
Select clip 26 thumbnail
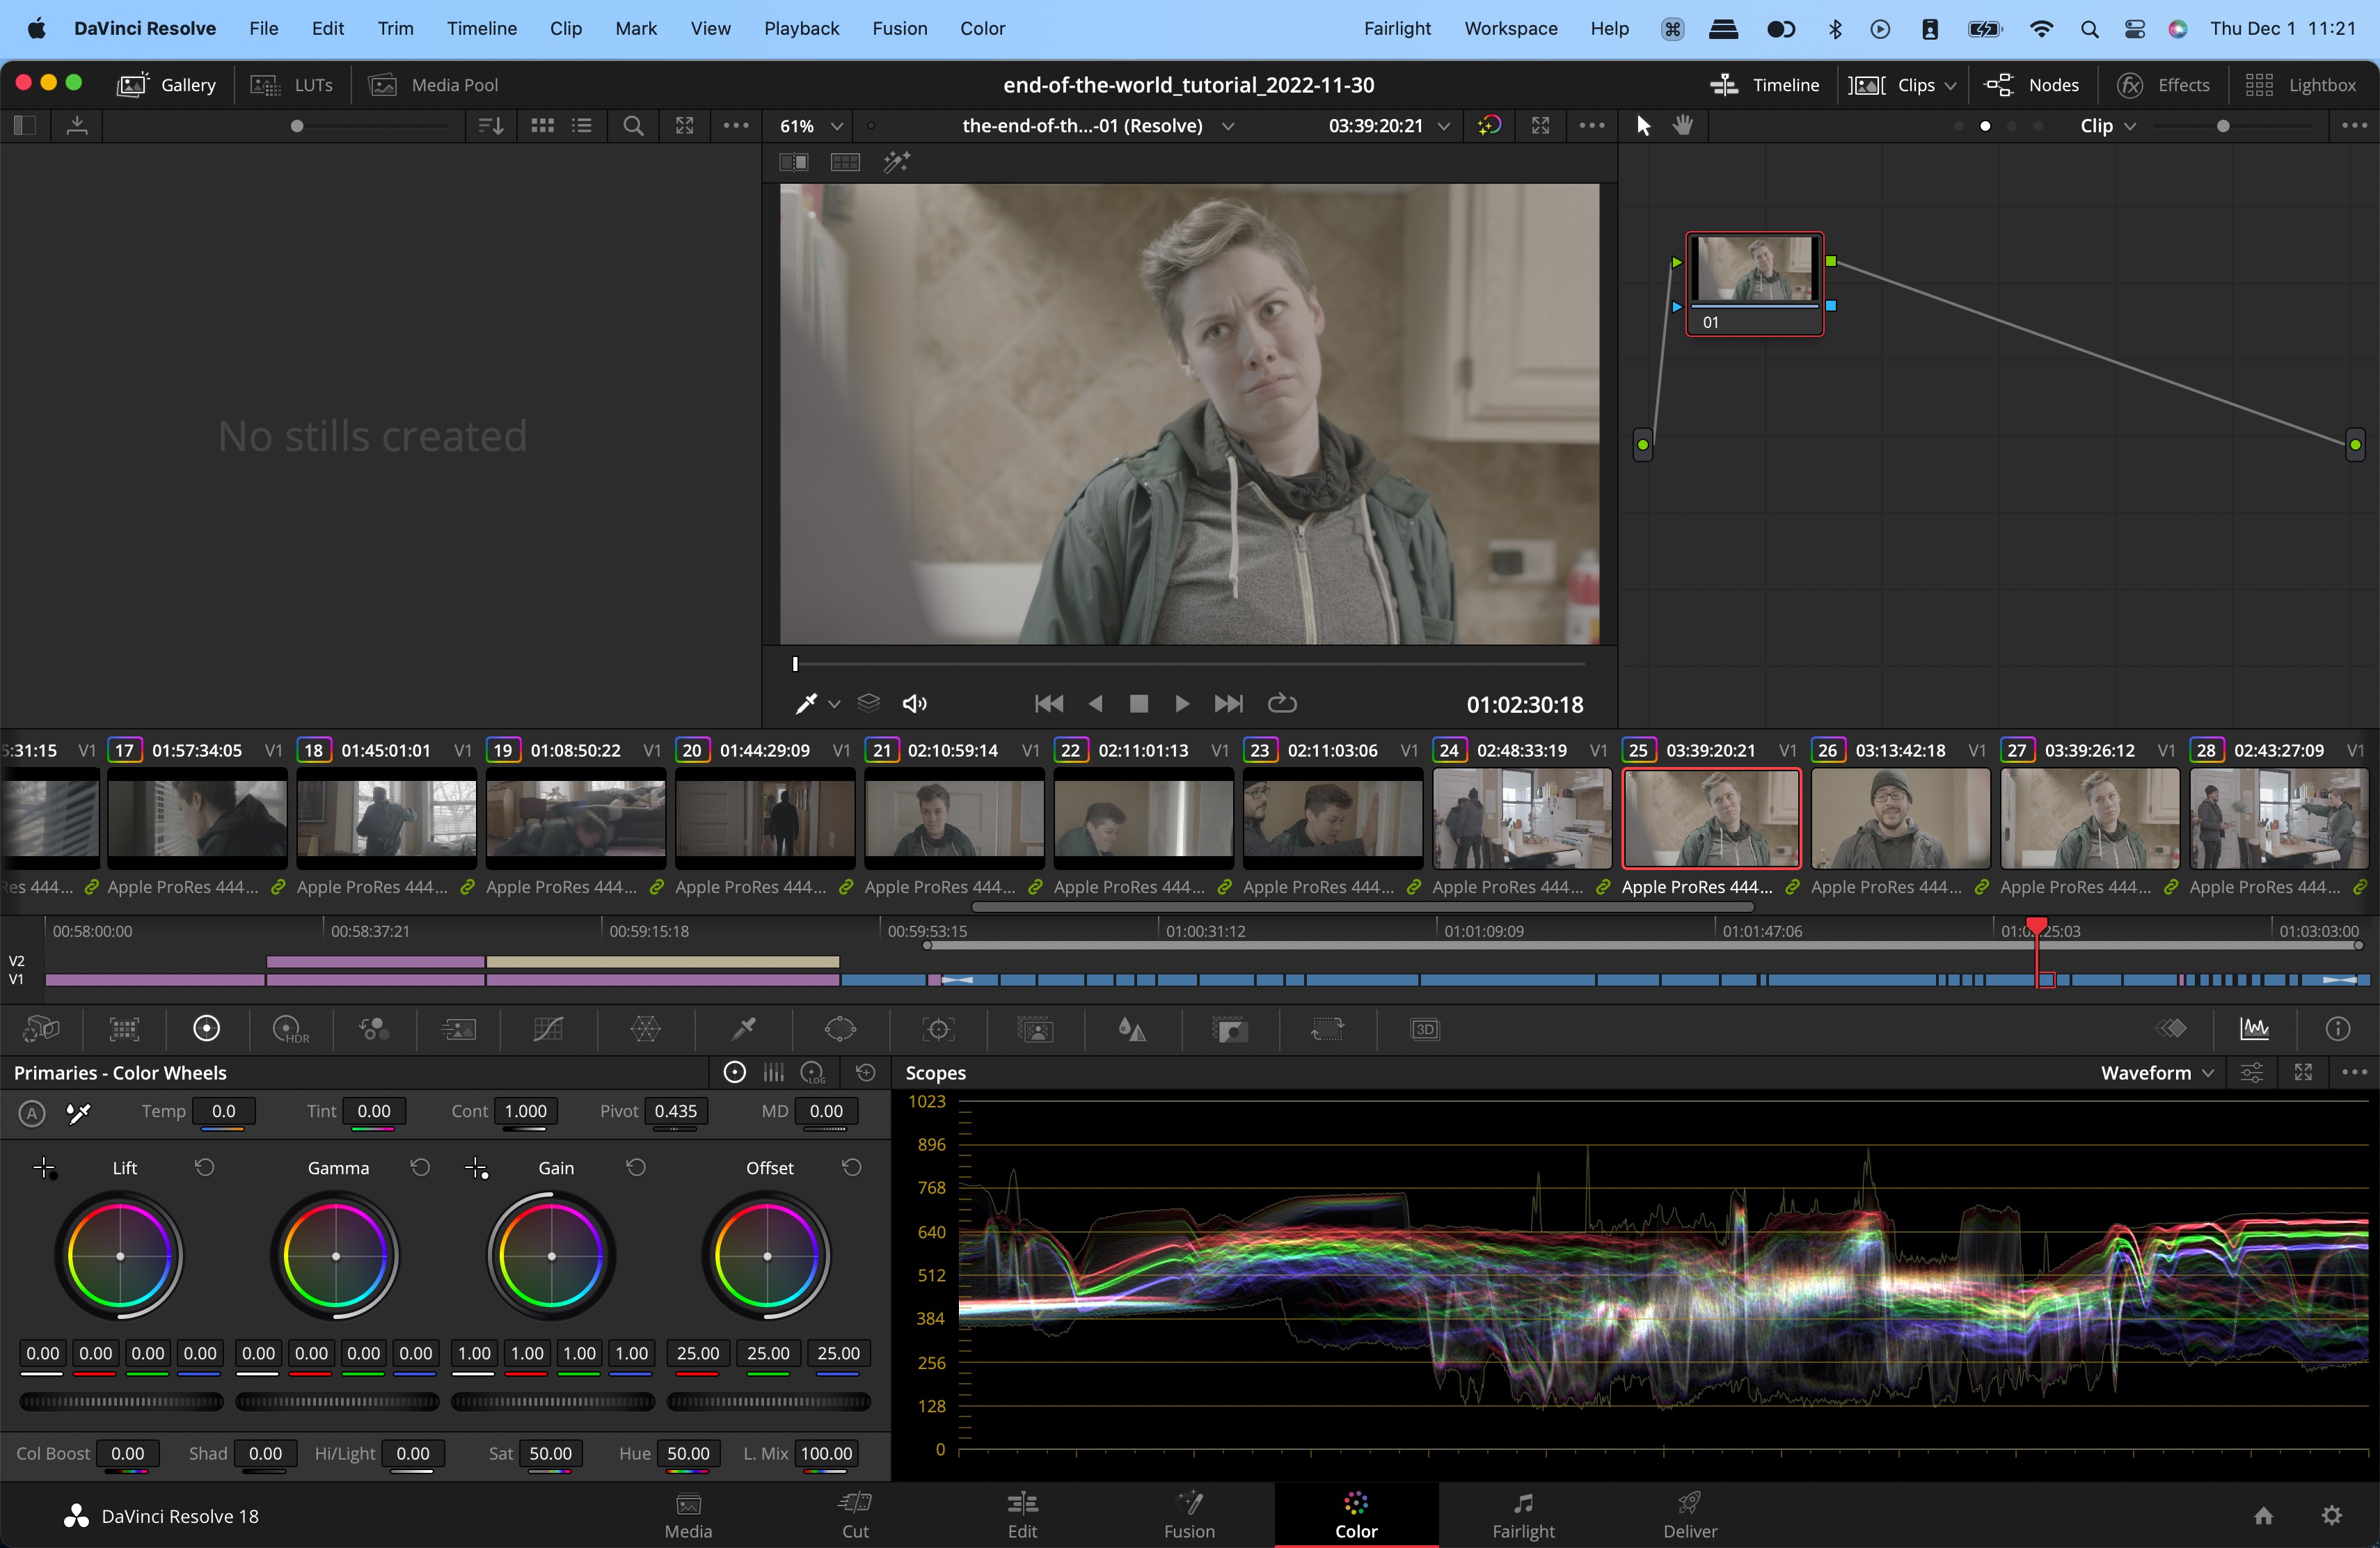pyautogui.click(x=1900, y=818)
